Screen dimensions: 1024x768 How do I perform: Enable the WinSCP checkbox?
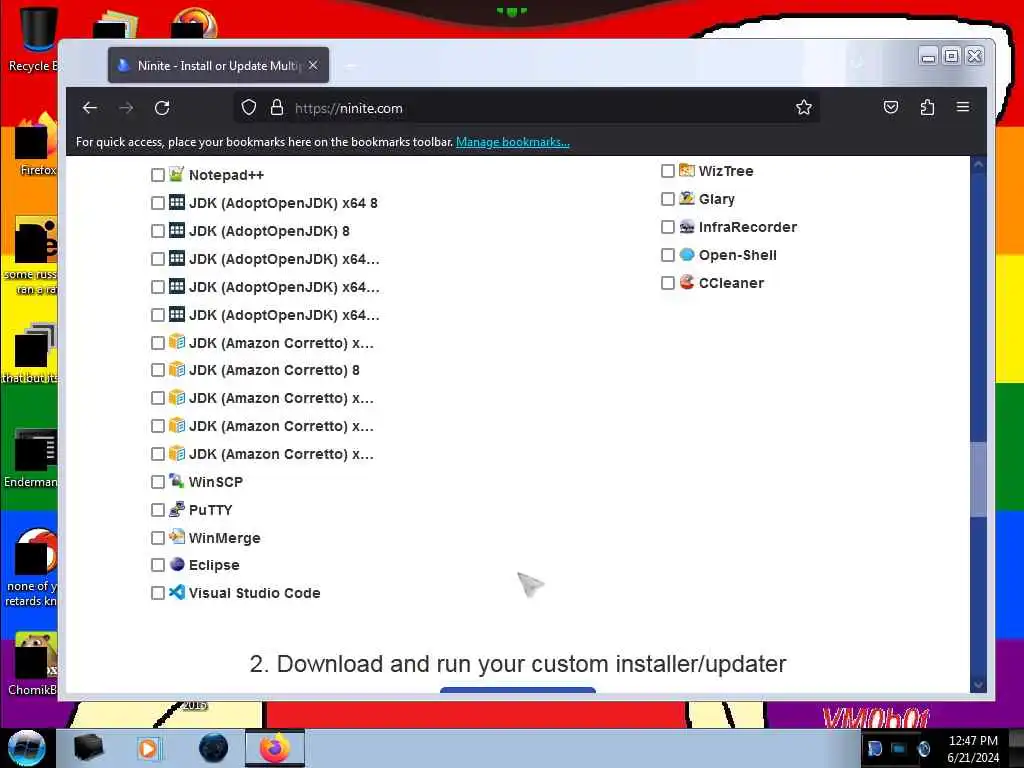click(157, 482)
